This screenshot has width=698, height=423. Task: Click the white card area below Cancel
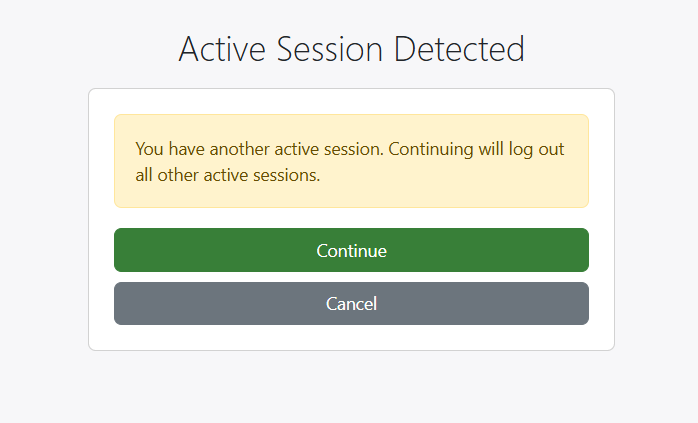(351, 337)
